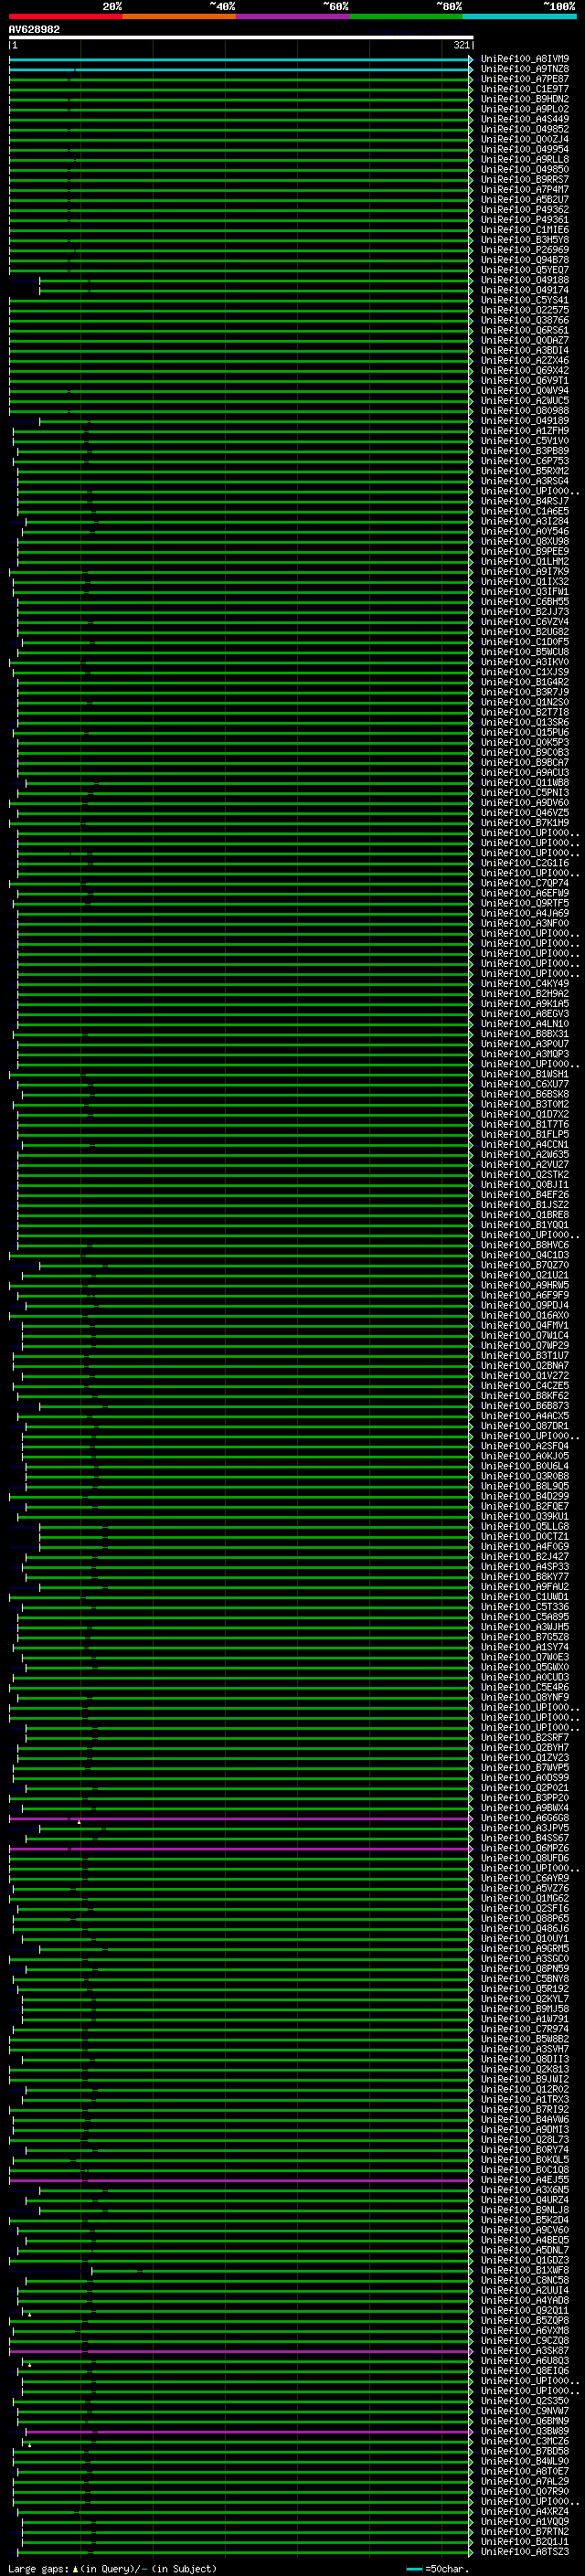
Task: Click the white query ruler bar 1-321
Action: (241, 38)
